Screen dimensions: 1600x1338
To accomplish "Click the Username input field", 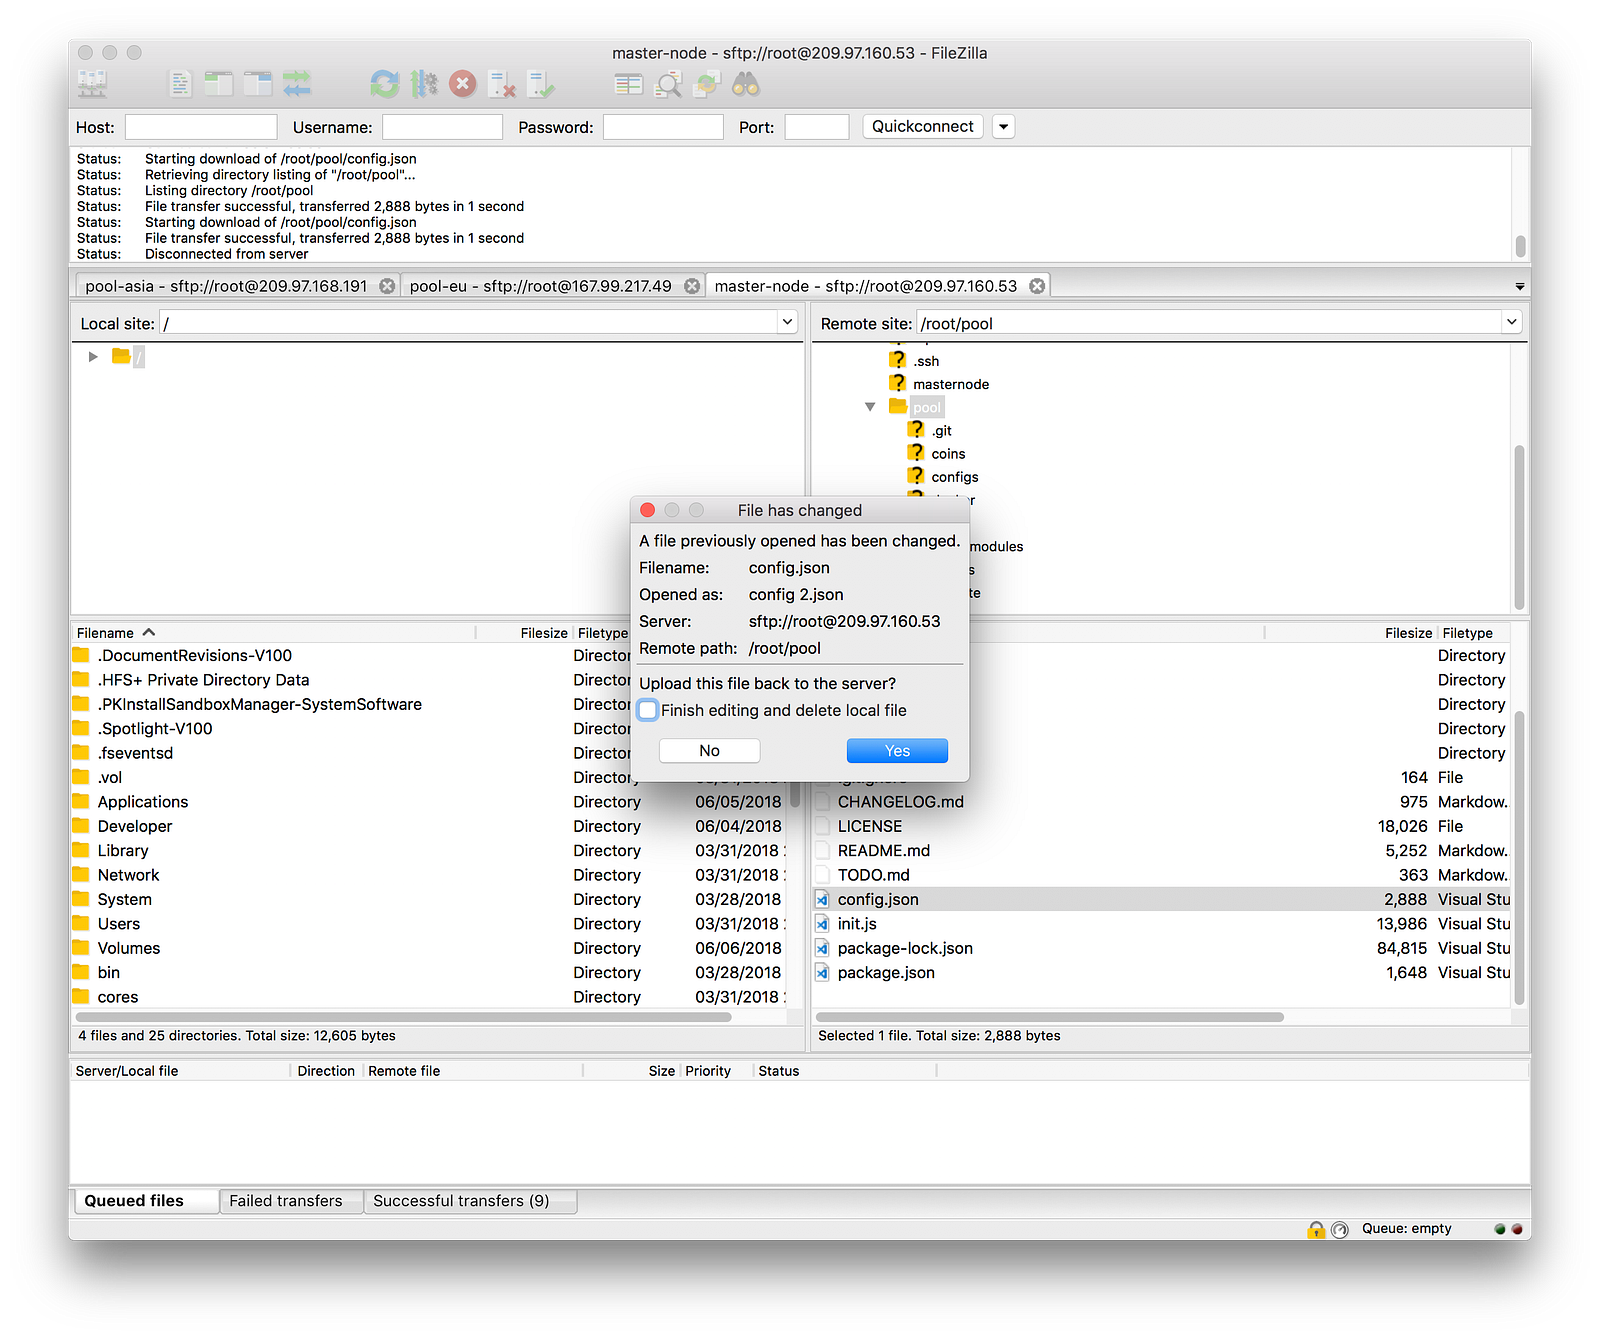I will click(442, 127).
